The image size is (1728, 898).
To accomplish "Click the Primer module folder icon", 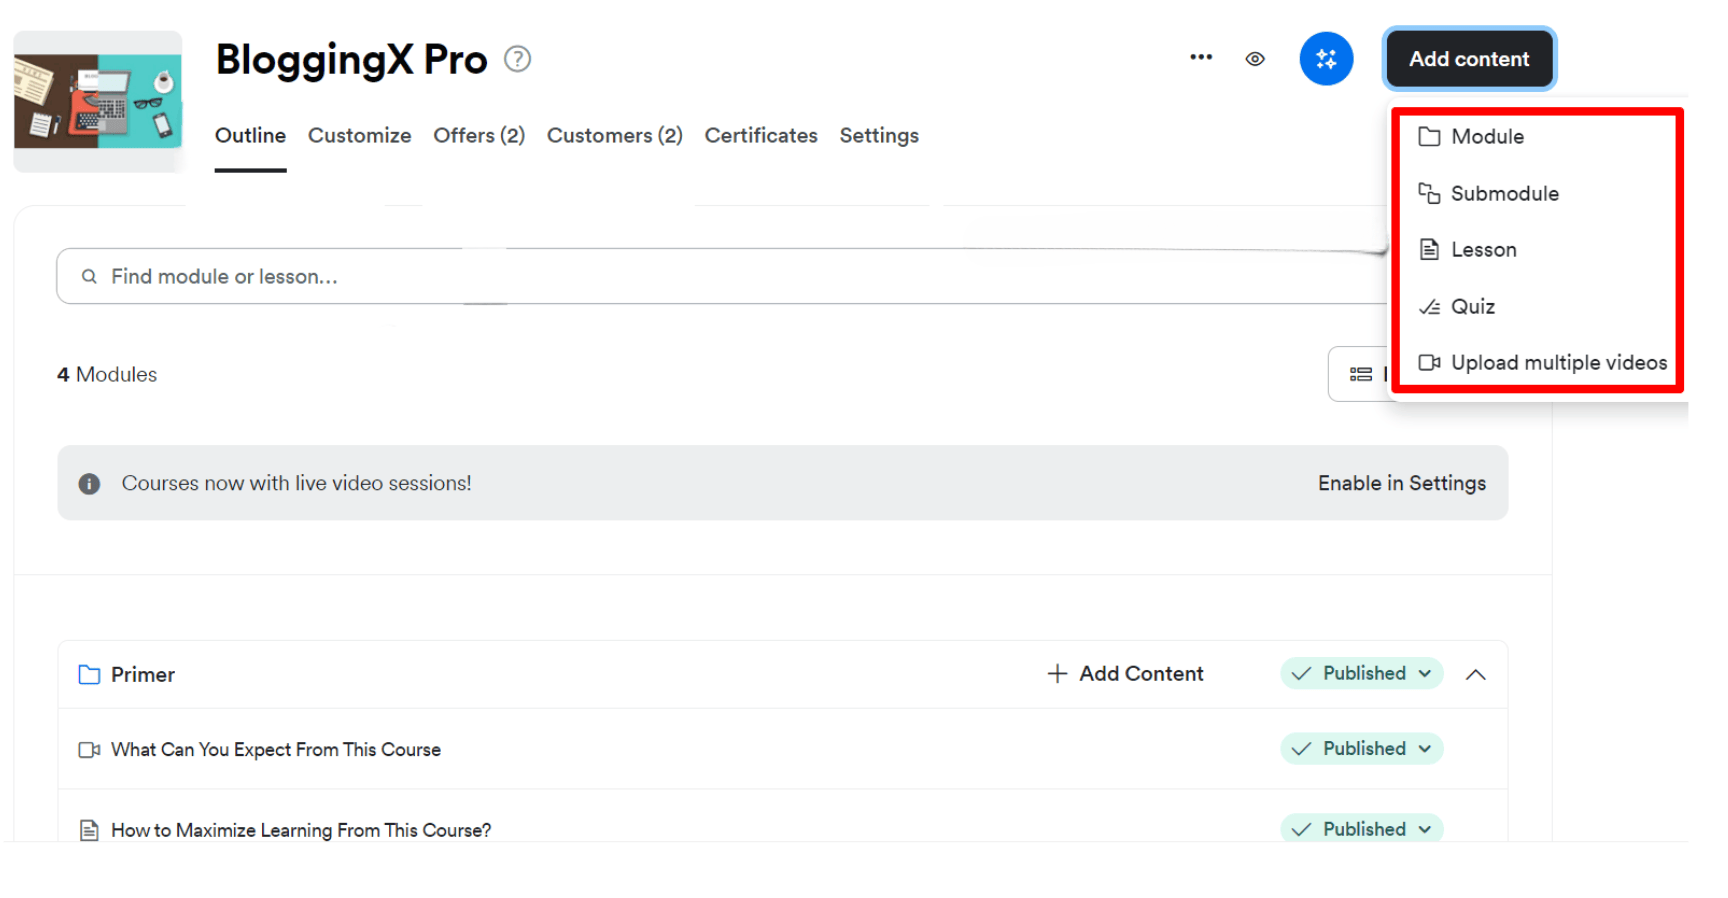I will coord(89,675).
